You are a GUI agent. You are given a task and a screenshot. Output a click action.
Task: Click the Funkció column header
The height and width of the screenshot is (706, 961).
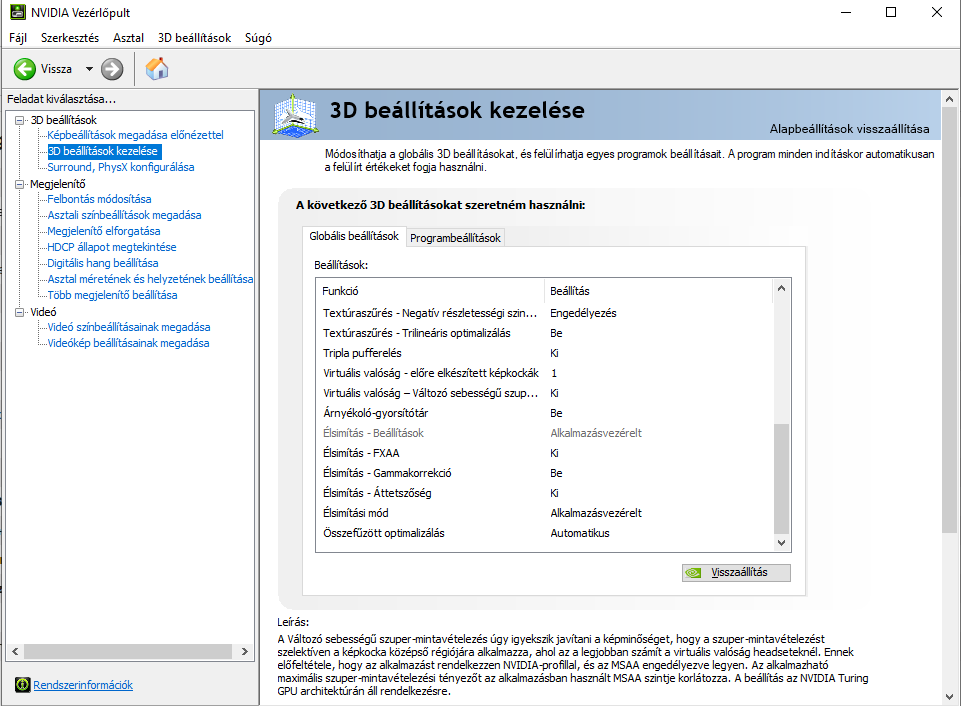pos(430,291)
